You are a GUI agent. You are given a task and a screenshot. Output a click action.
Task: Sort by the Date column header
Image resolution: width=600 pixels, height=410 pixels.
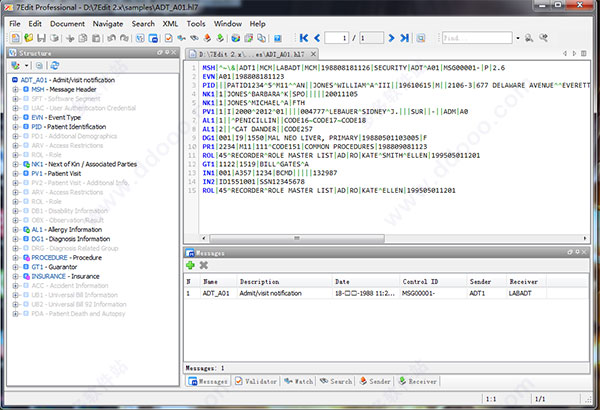pyautogui.click(x=366, y=281)
